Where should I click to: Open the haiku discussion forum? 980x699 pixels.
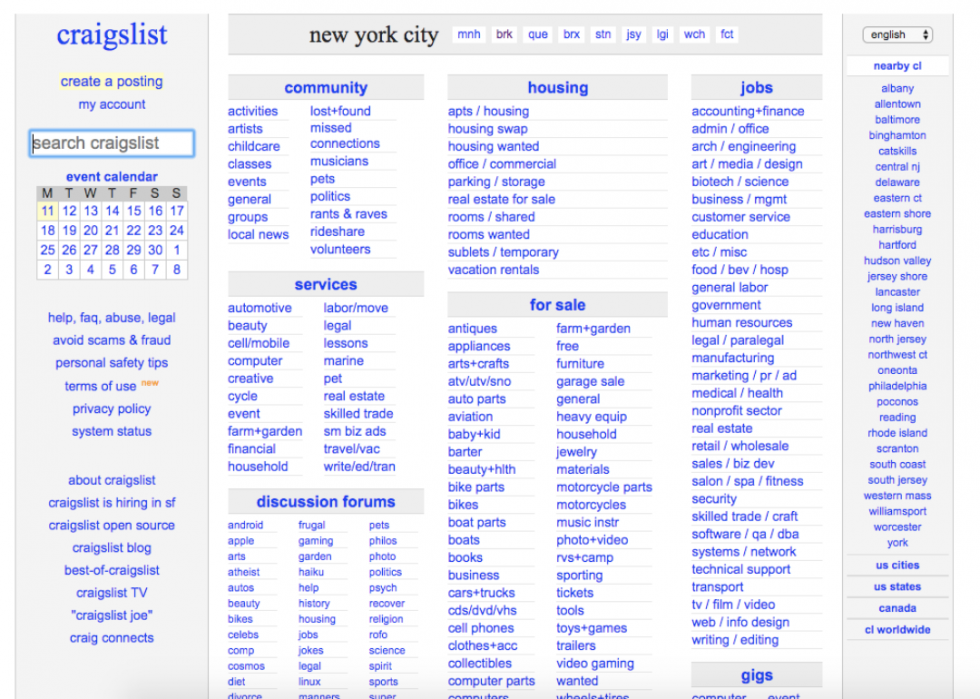(311, 572)
